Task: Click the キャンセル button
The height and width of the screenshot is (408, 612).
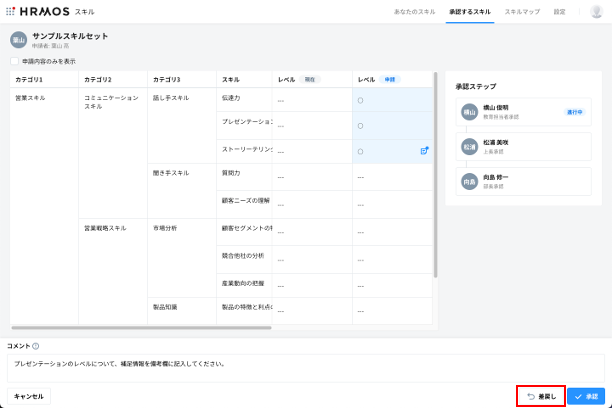Action: click(29, 396)
